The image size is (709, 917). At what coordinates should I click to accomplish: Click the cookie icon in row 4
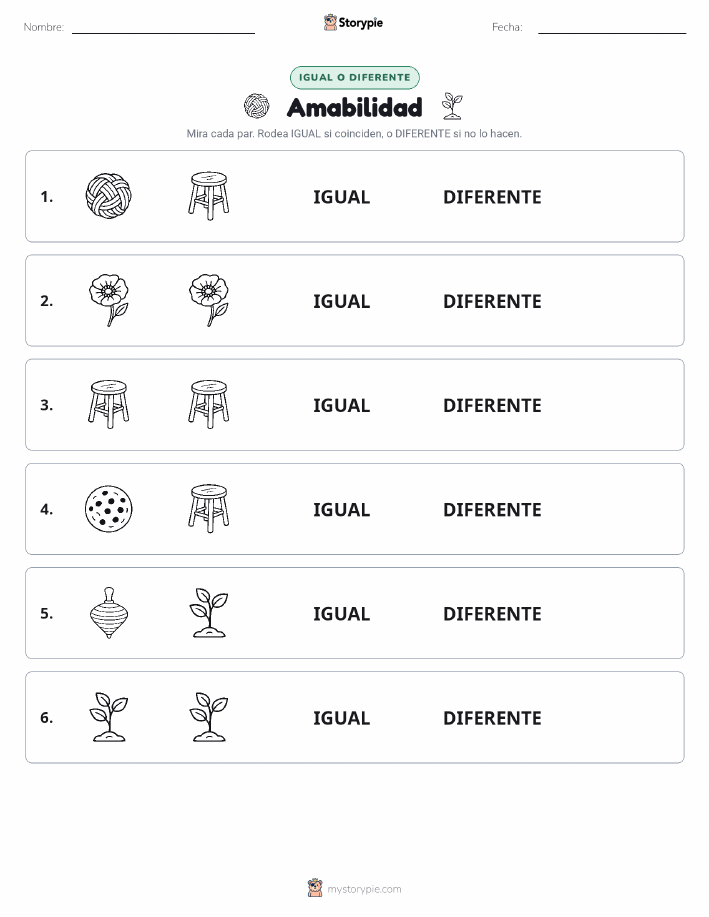click(108, 509)
